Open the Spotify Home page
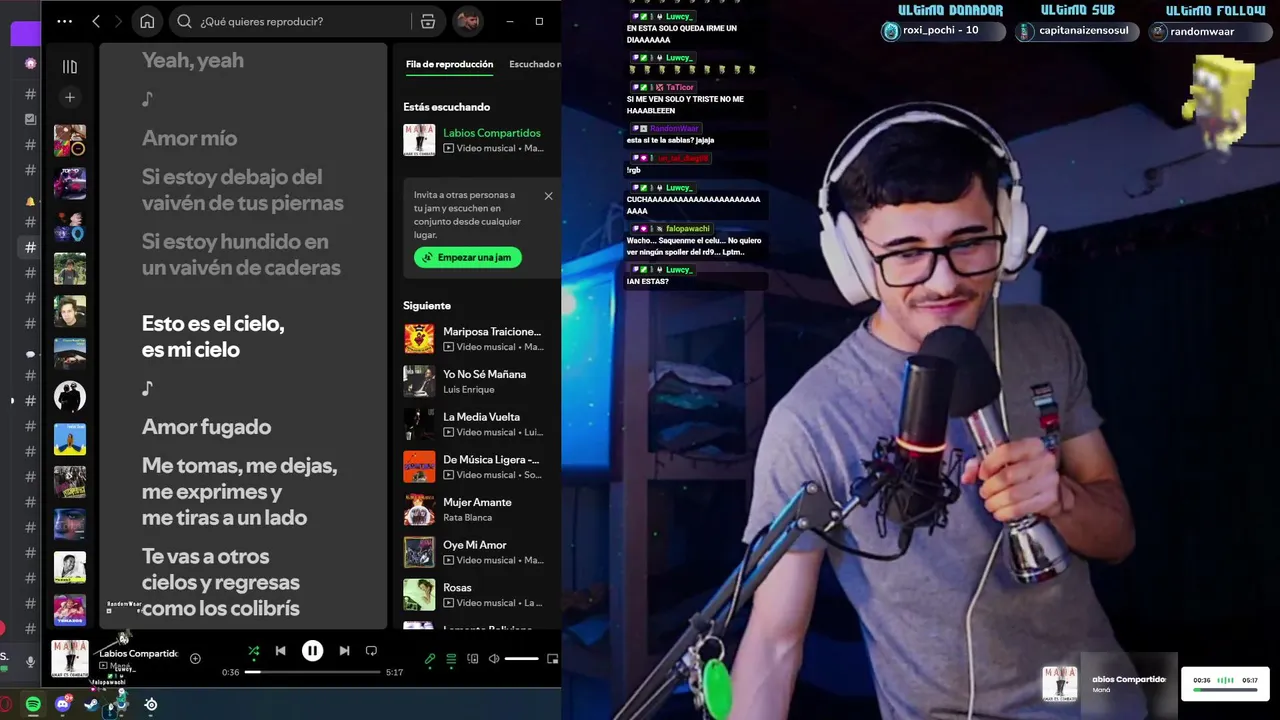The height and width of the screenshot is (720, 1280). coord(147,21)
